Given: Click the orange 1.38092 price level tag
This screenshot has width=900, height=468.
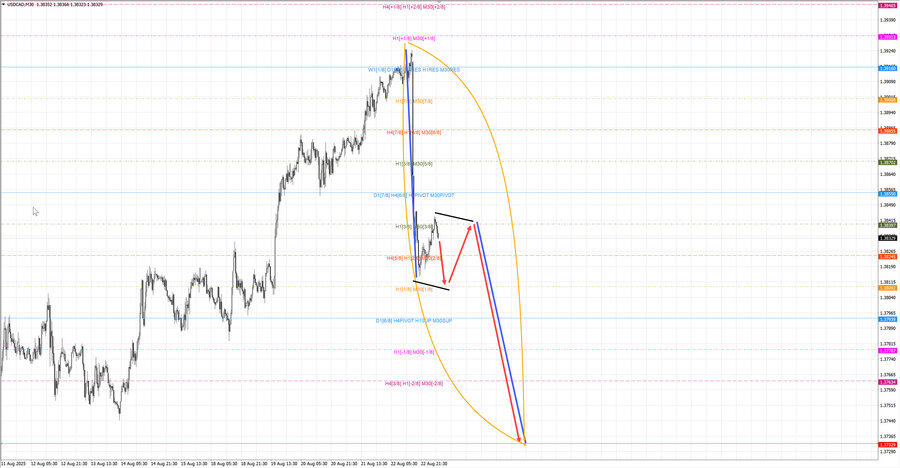Looking at the screenshot, I should point(888,288).
